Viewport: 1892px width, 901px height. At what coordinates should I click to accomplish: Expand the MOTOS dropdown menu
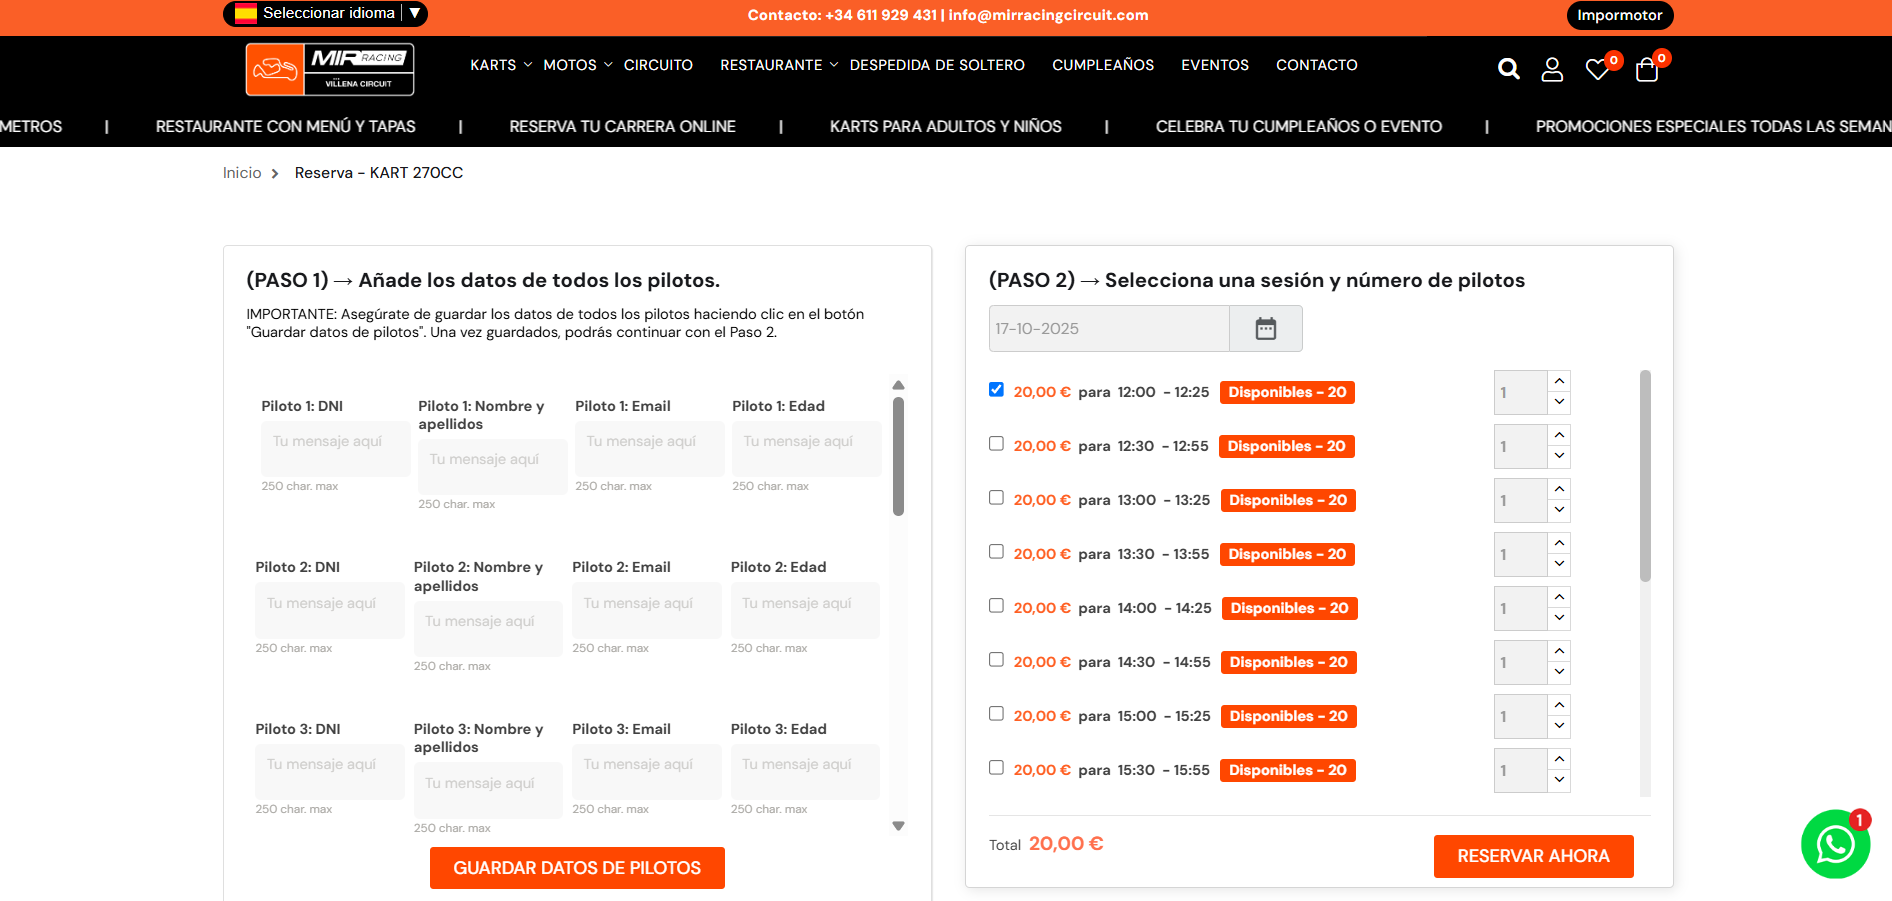pyautogui.click(x=577, y=65)
